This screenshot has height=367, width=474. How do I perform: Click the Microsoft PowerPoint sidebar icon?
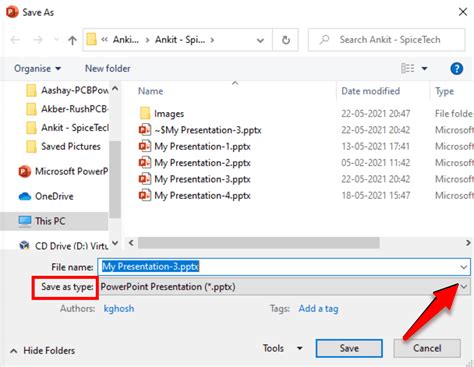25,171
